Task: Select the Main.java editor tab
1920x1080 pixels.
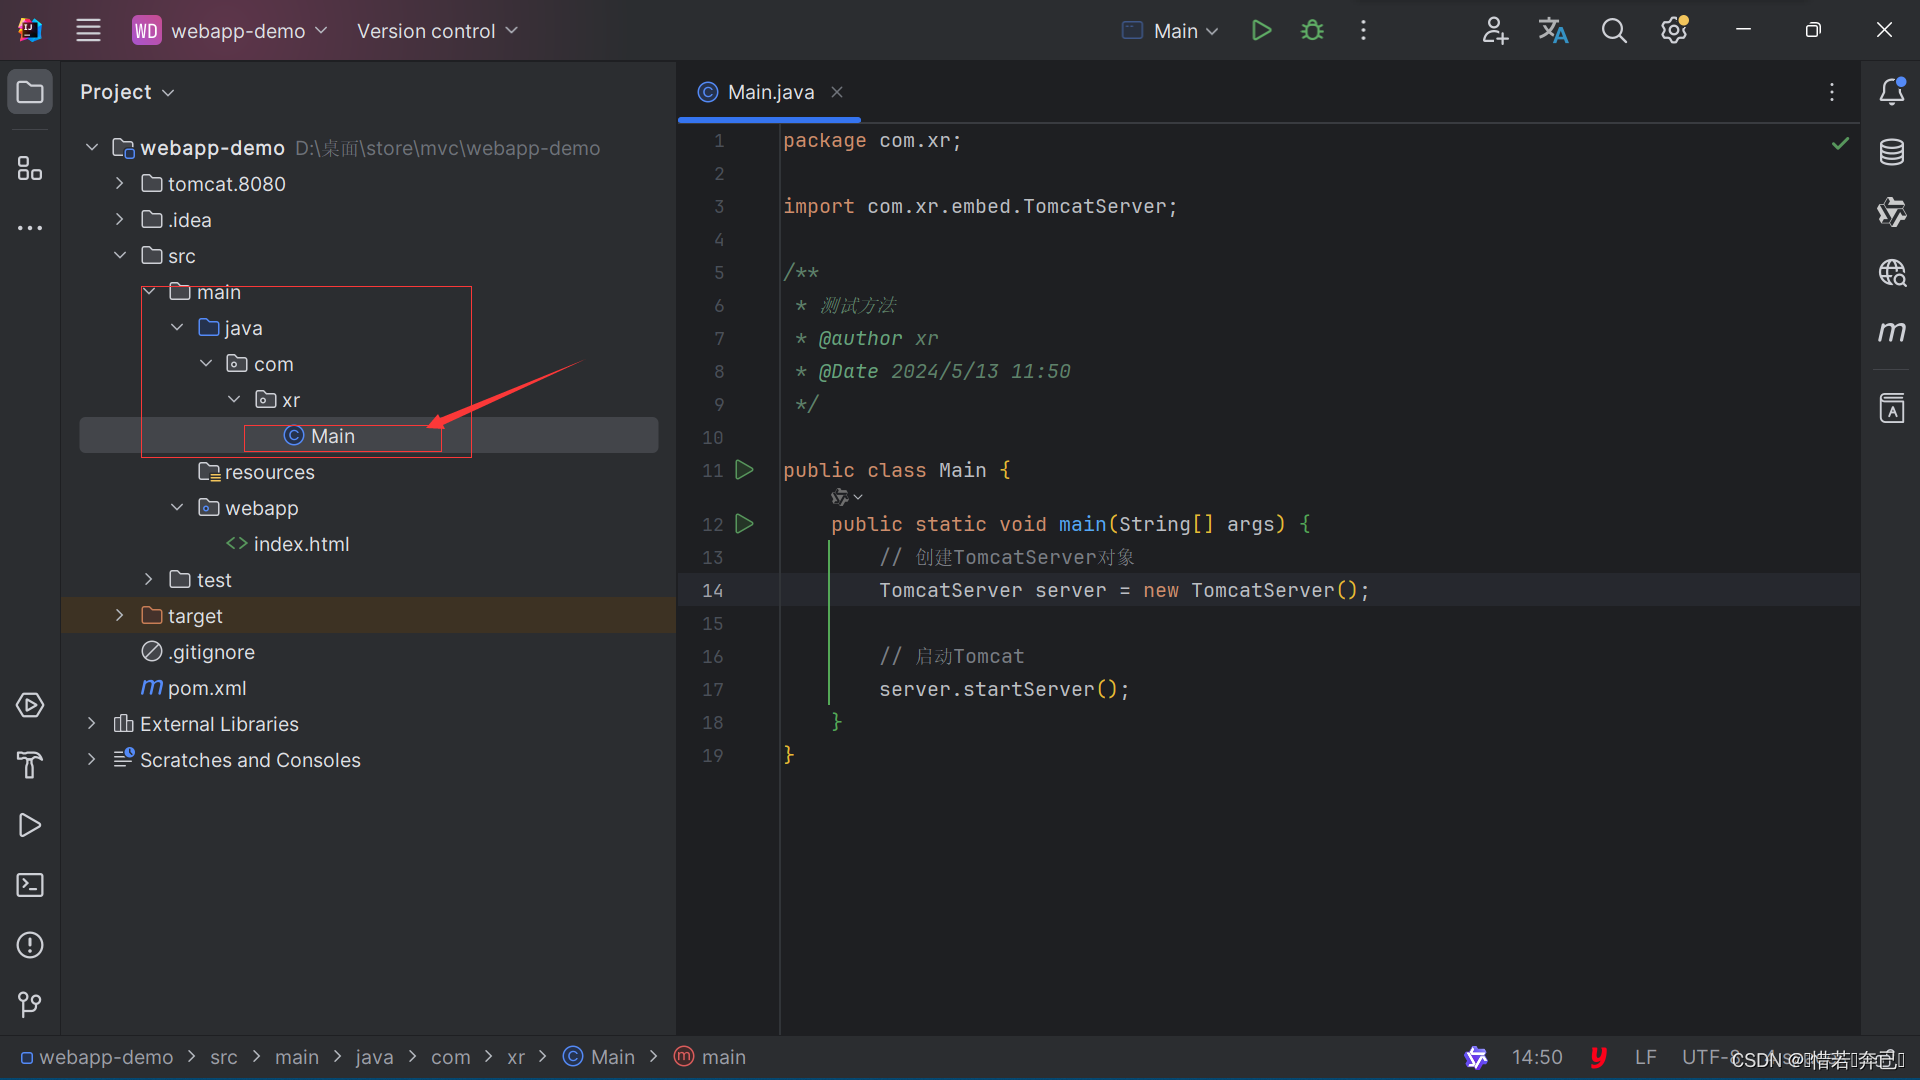Action: (770, 92)
